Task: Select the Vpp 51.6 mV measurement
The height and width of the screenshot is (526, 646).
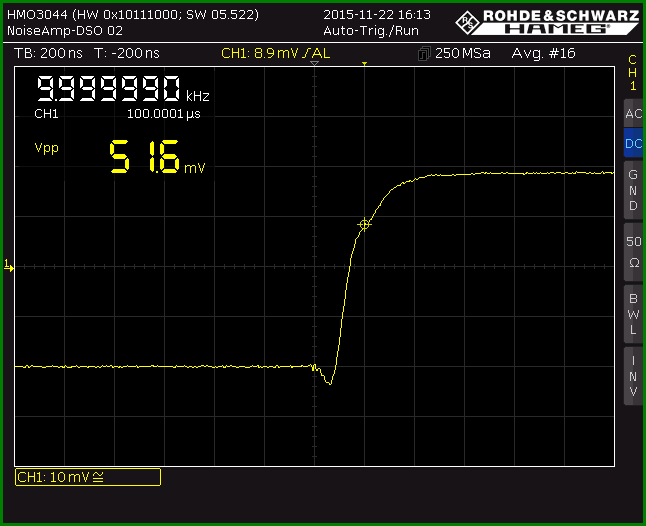Action: [x=119, y=157]
